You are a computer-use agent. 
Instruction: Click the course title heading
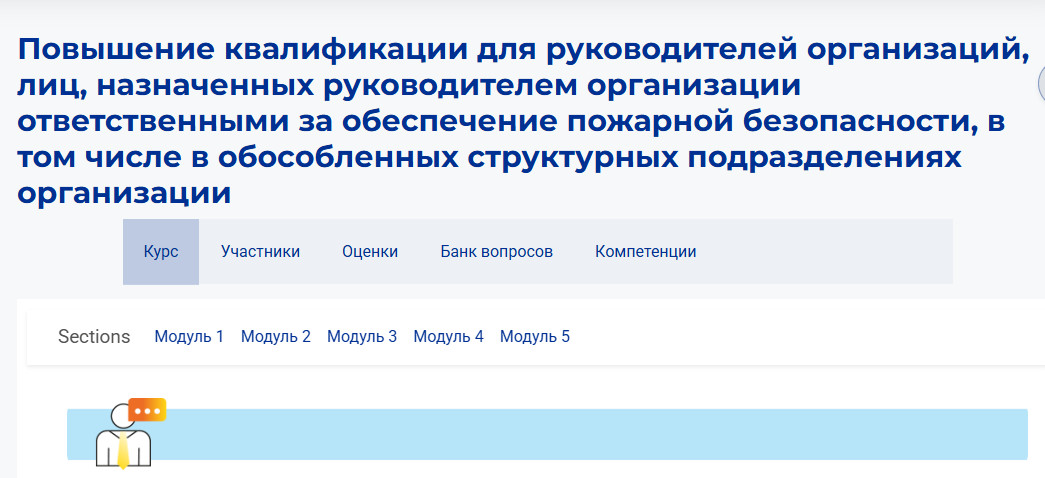pyautogui.click(x=524, y=122)
